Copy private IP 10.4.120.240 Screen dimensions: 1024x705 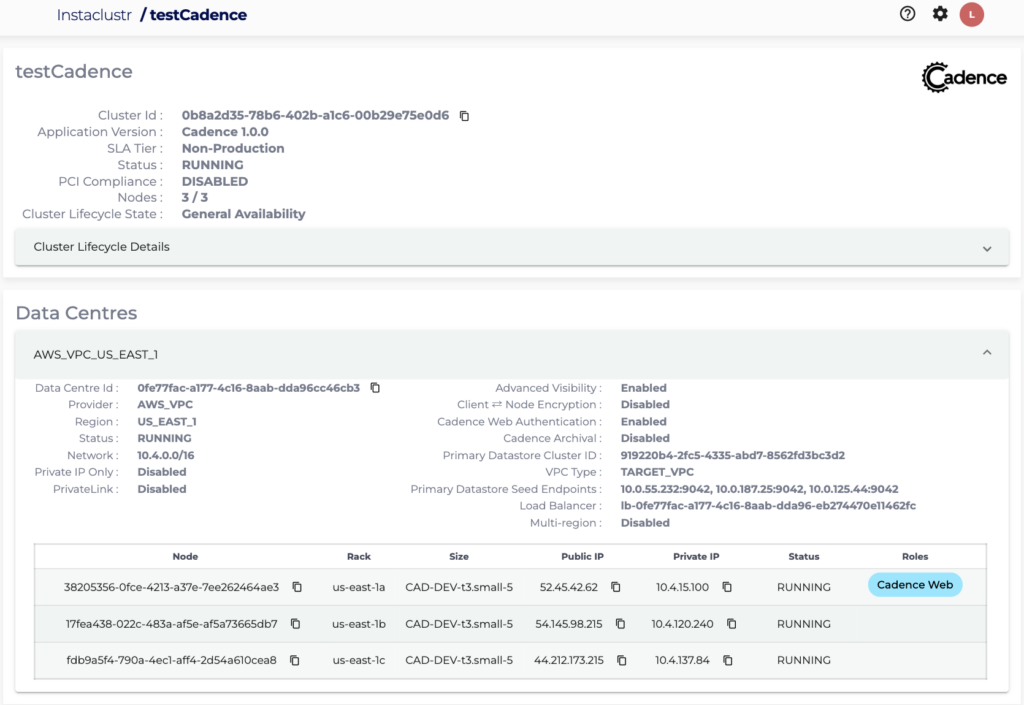(731, 624)
